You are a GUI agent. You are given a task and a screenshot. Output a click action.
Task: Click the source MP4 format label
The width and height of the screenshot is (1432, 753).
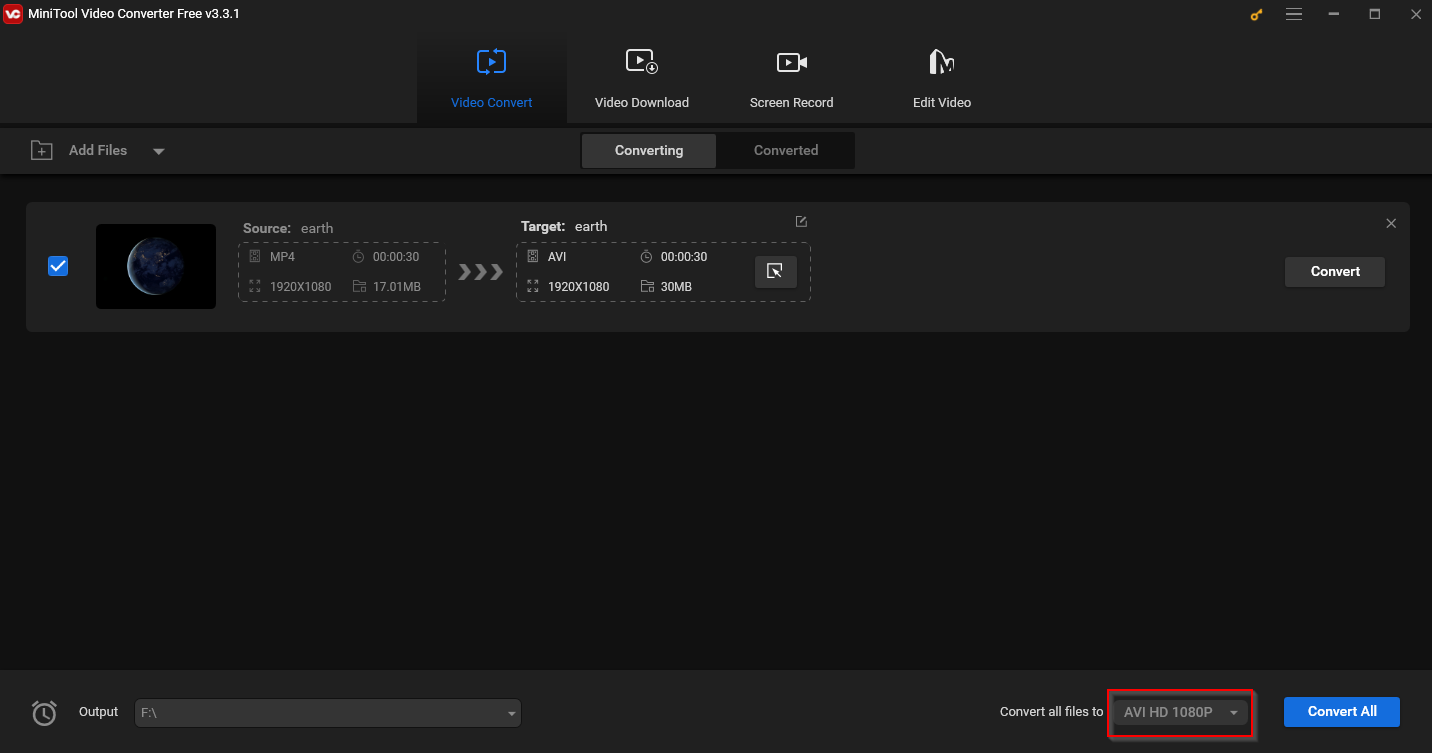pos(282,257)
